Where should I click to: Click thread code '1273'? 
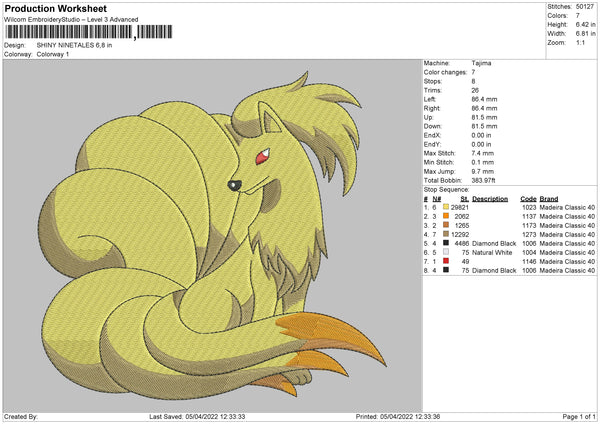click(x=529, y=235)
